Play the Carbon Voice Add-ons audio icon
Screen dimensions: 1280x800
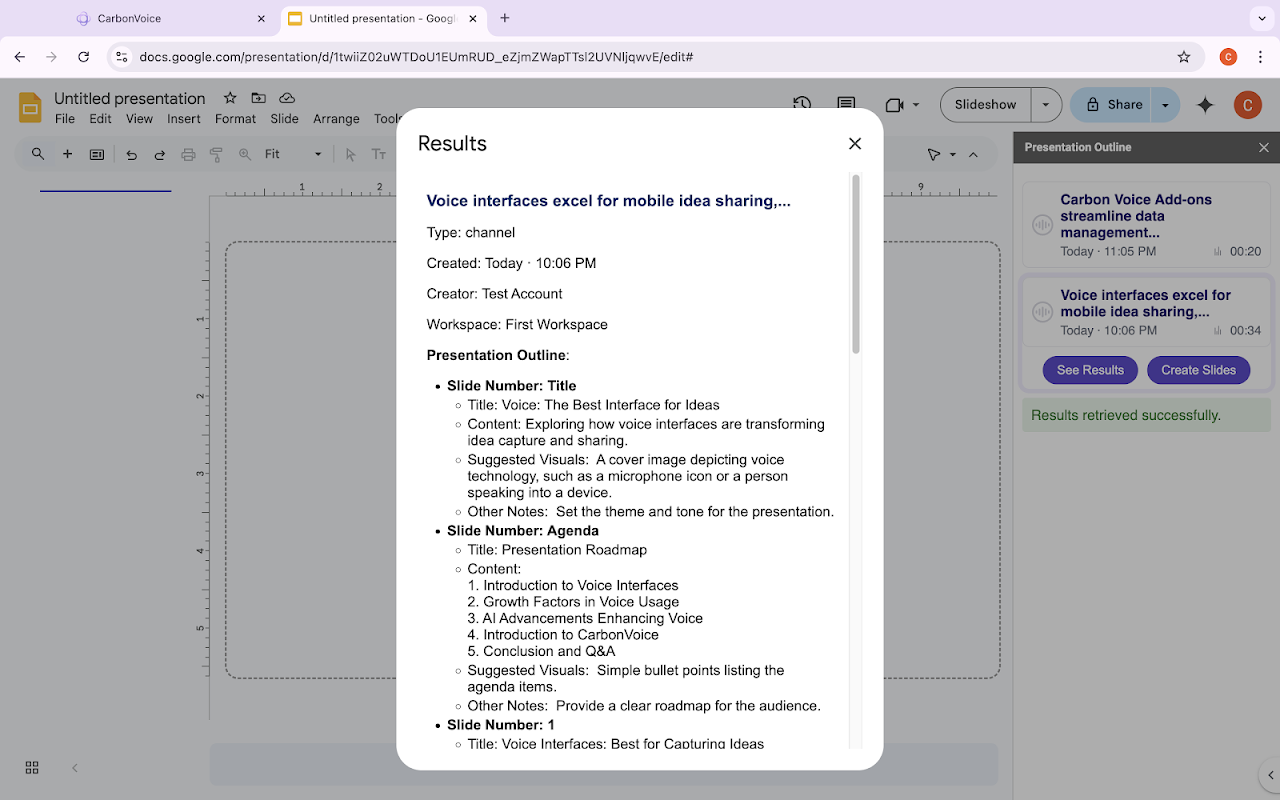(1042, 225)
